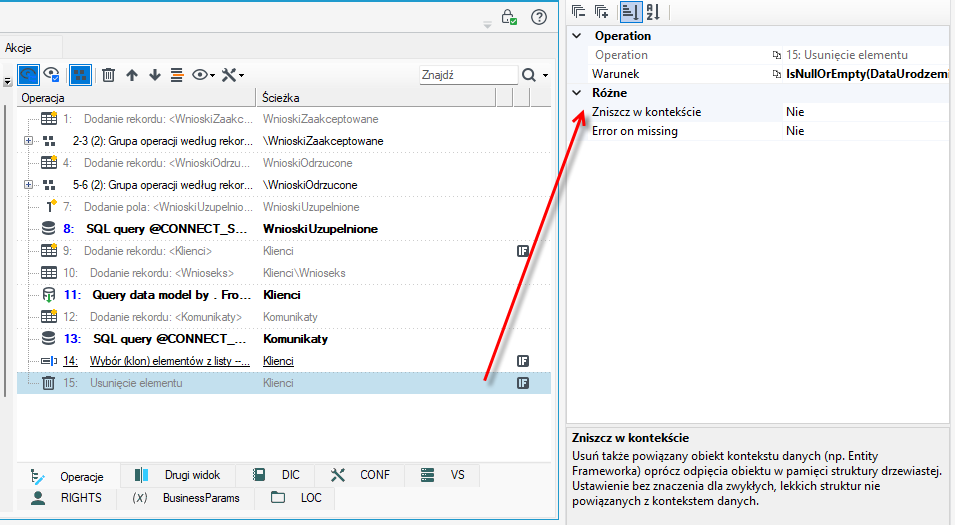The width and height of the screenshot is (955, 525).
Task: Click the group icon of row 2-3 (2)
Action: pyautogui.click(x=49, y=141)
